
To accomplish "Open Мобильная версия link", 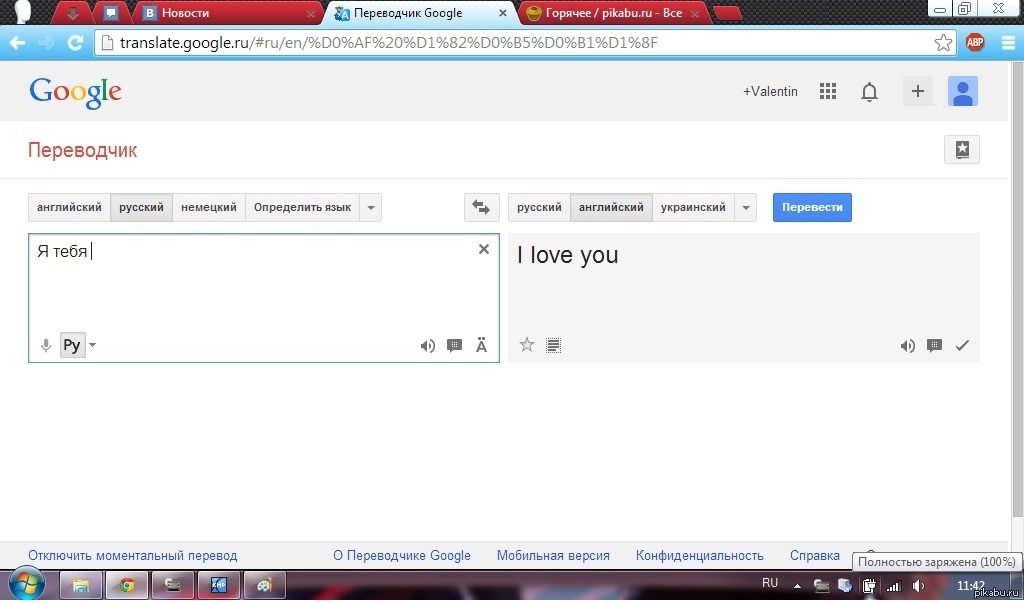I will [x=553, y=556].
